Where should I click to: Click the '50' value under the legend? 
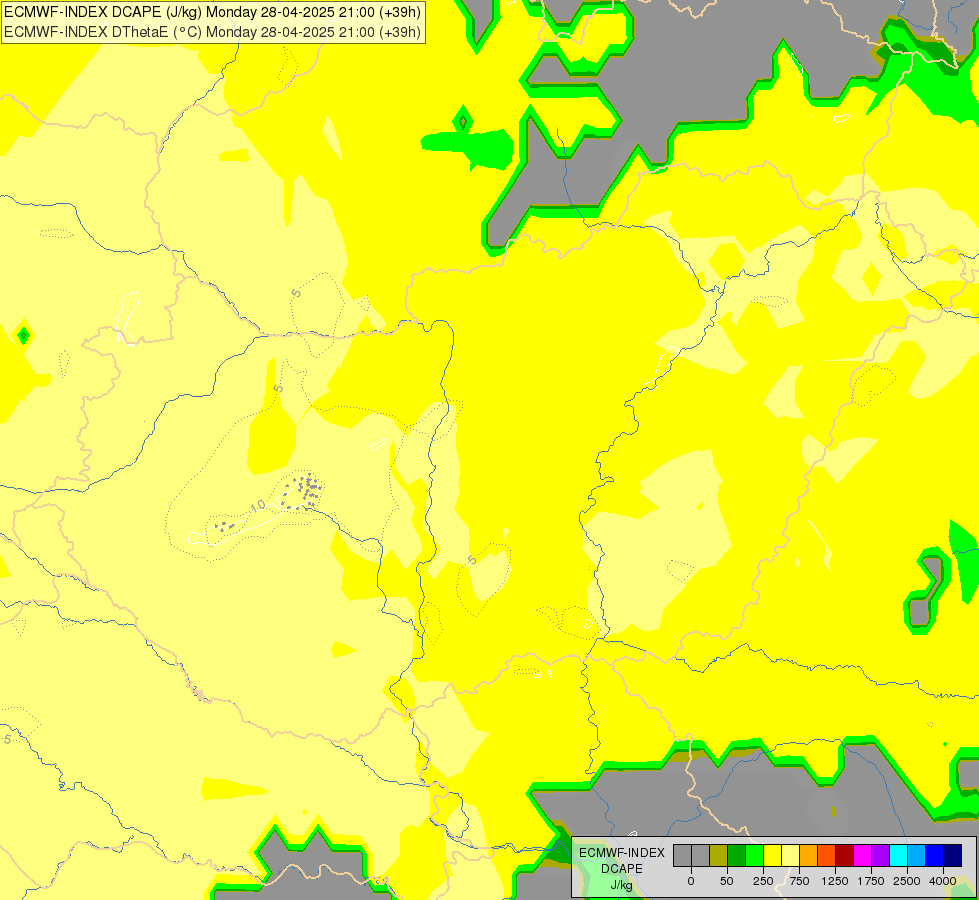tap(727, 881)
